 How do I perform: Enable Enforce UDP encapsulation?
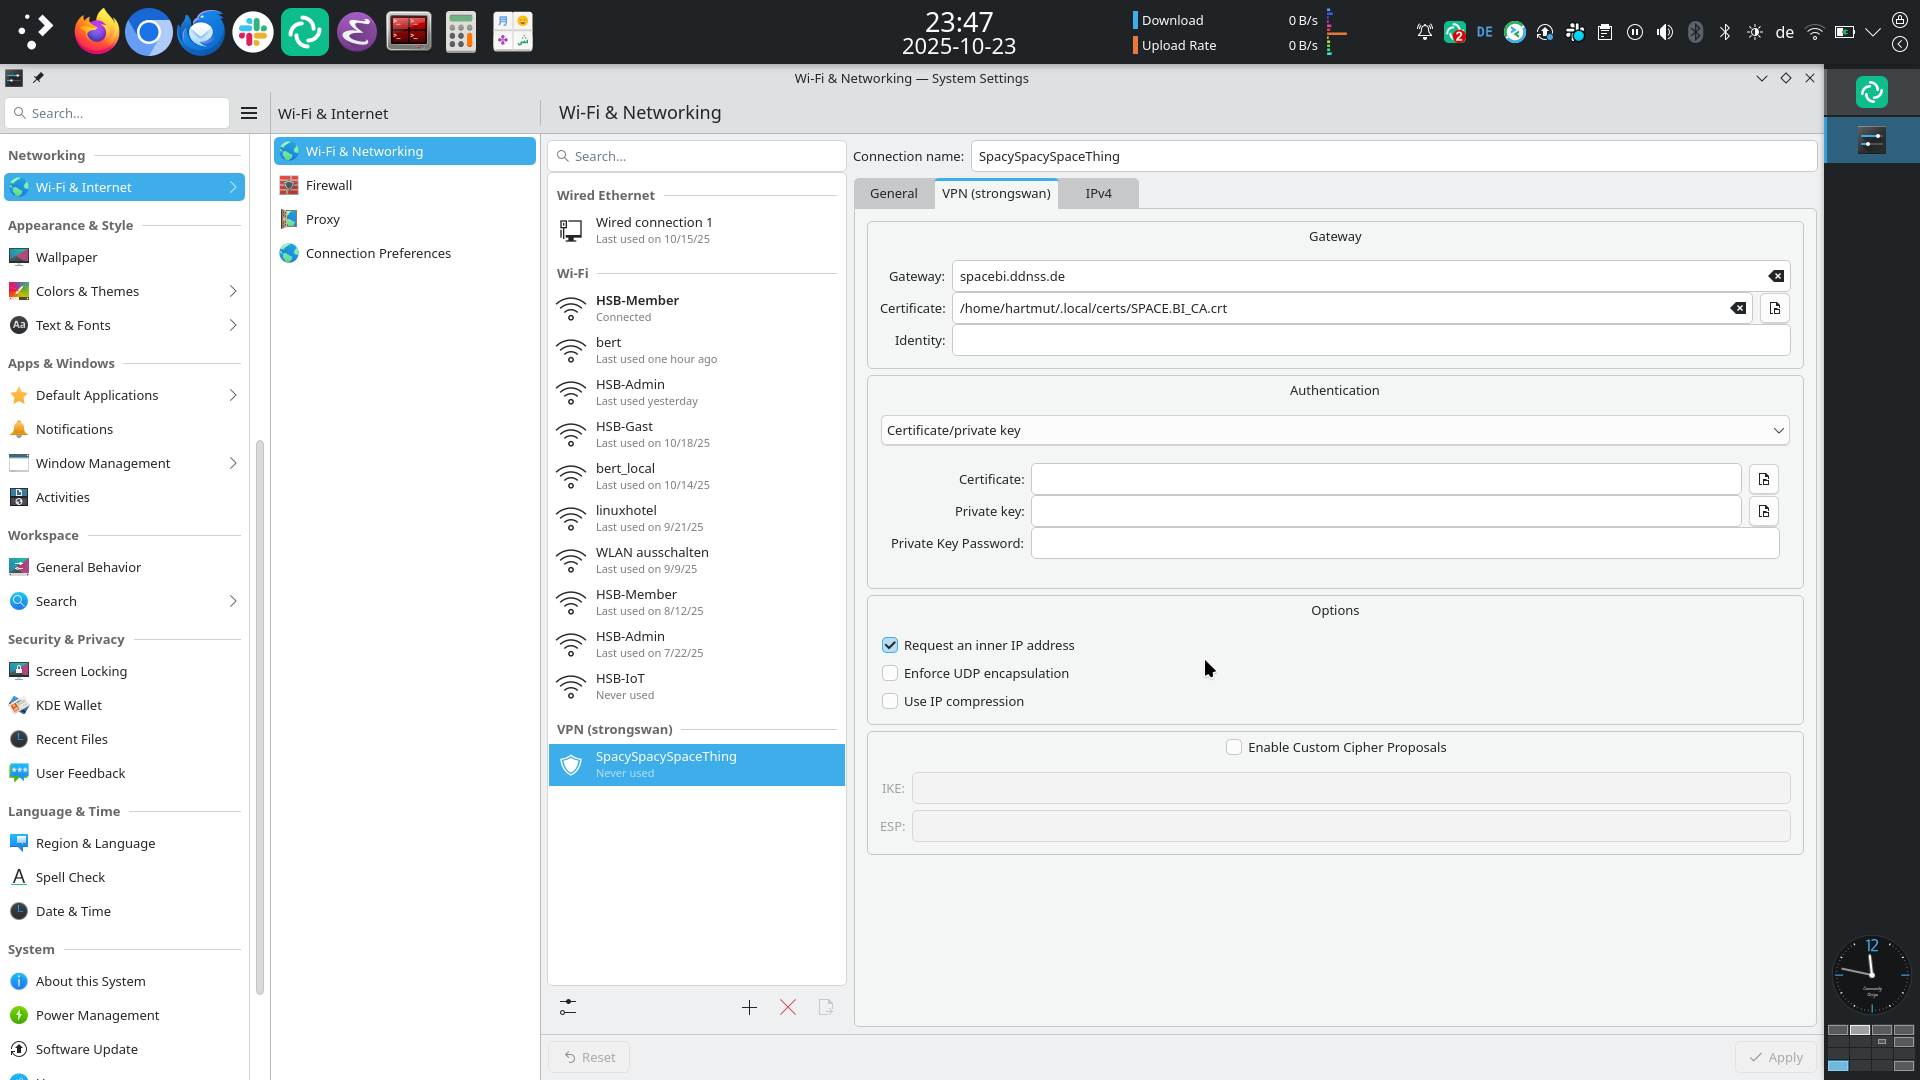pos(890,673)
